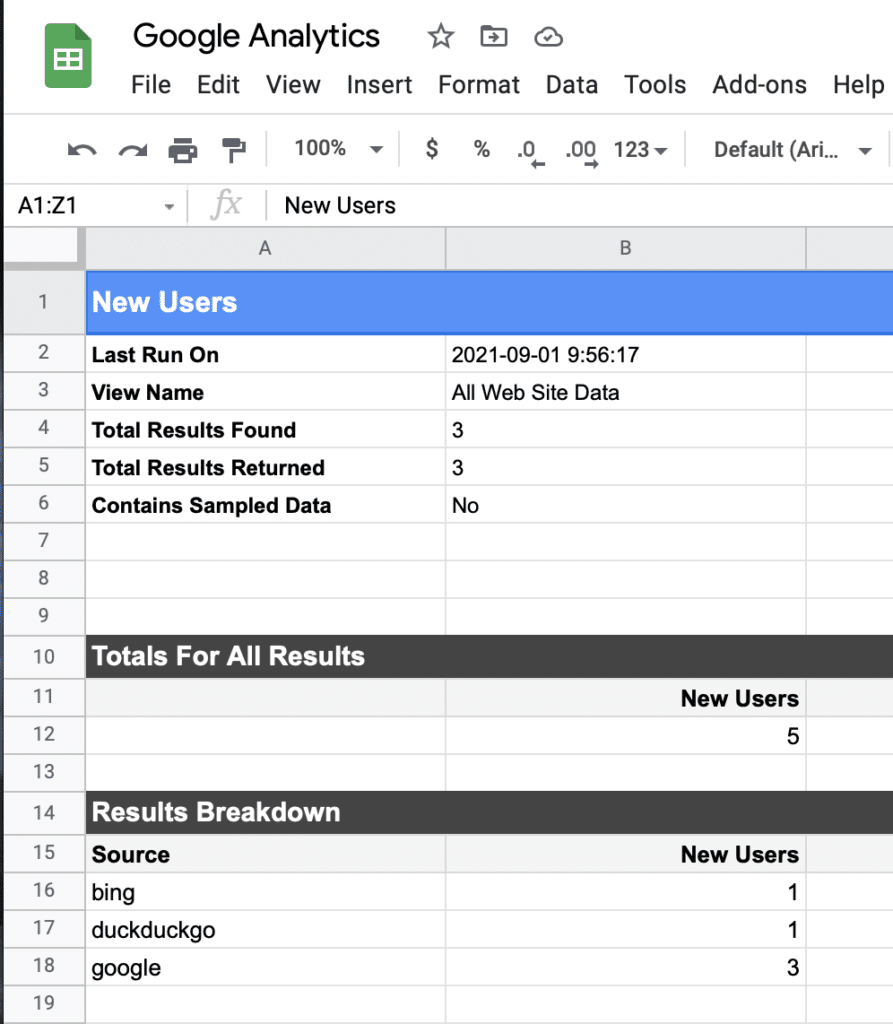Format as percent with the % button
Screen dimensions: 893x1024
481,149
